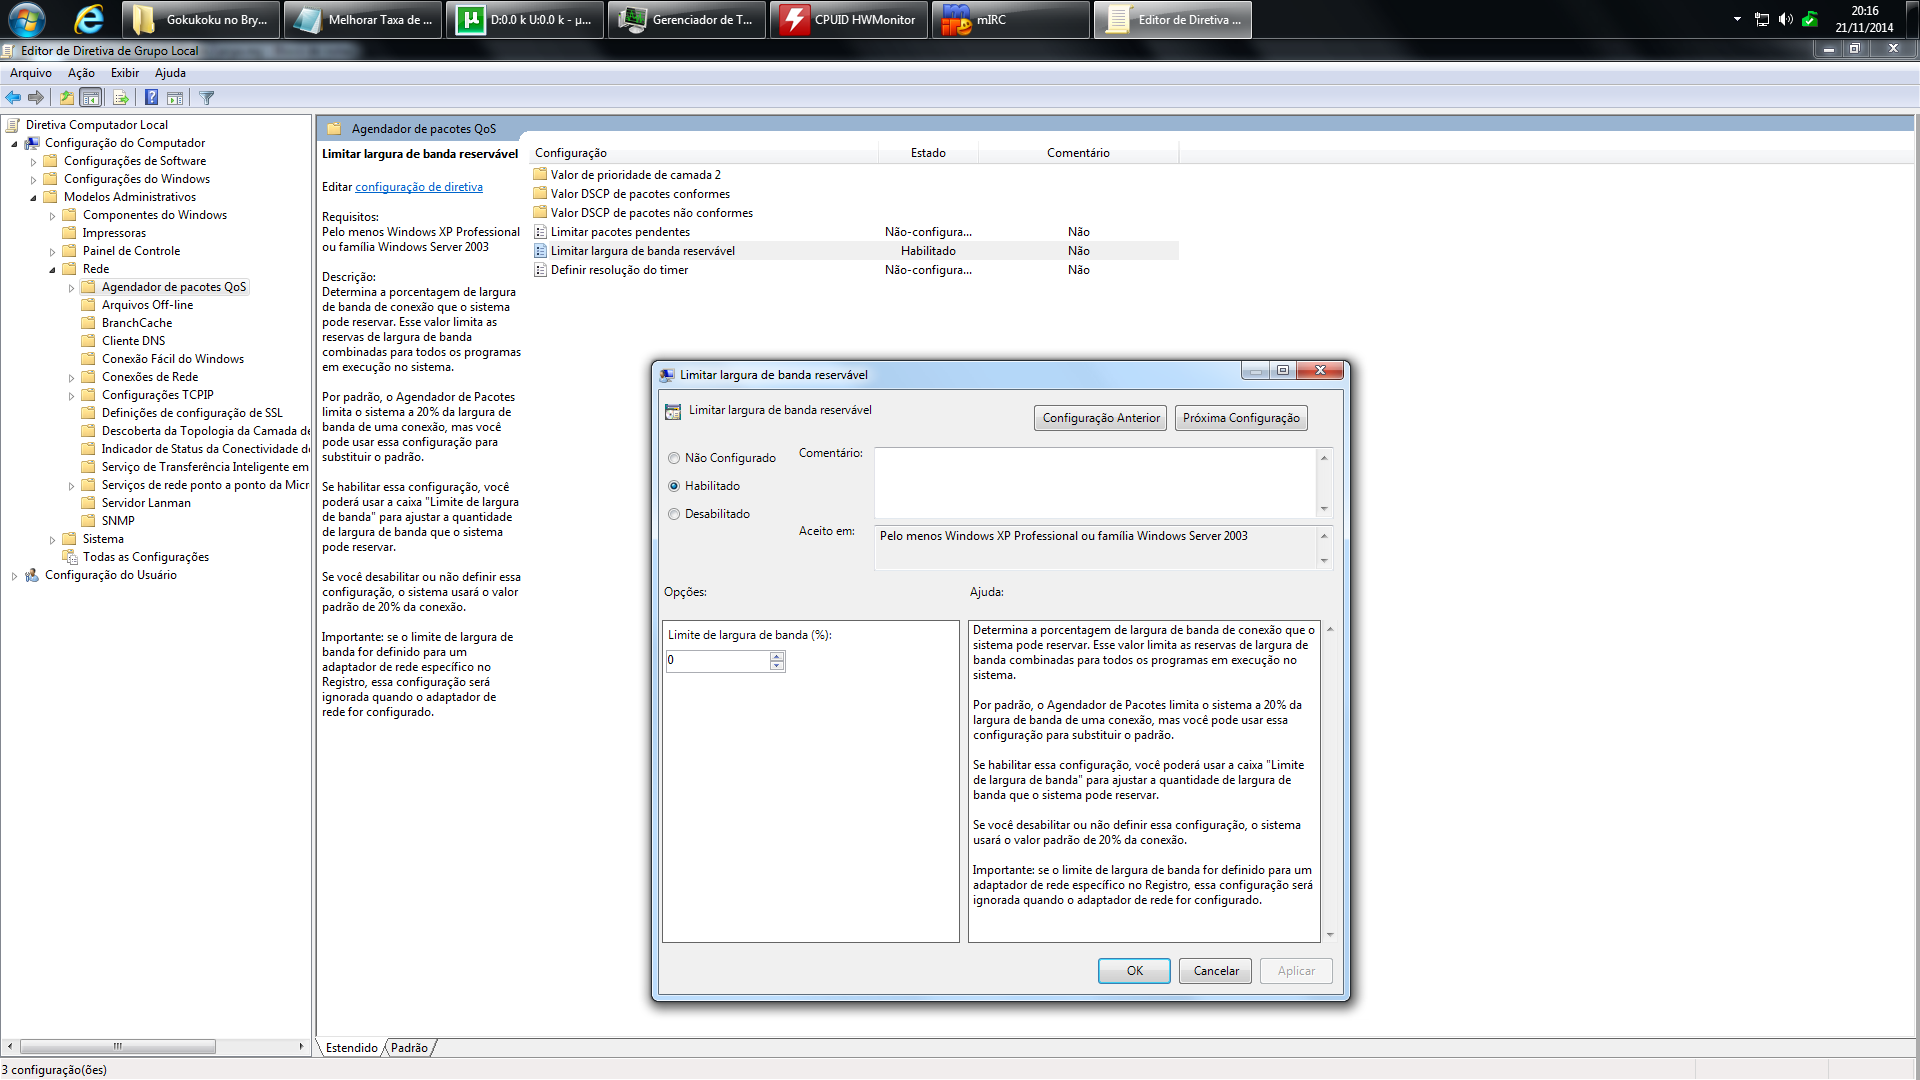
Task: Expand Agendador de pacotes QoS node
Action: point(71,288)
